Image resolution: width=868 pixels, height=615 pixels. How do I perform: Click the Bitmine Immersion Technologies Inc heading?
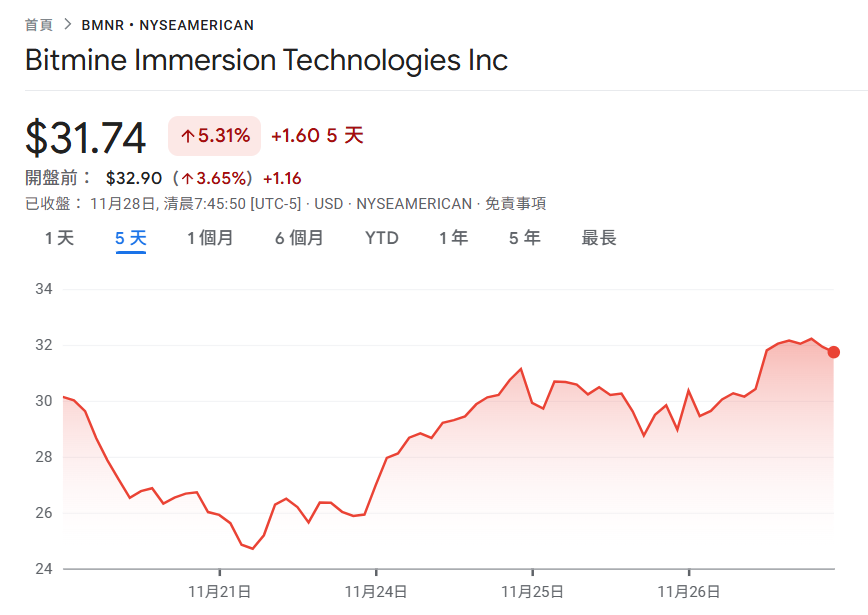[x=266, y=60]
